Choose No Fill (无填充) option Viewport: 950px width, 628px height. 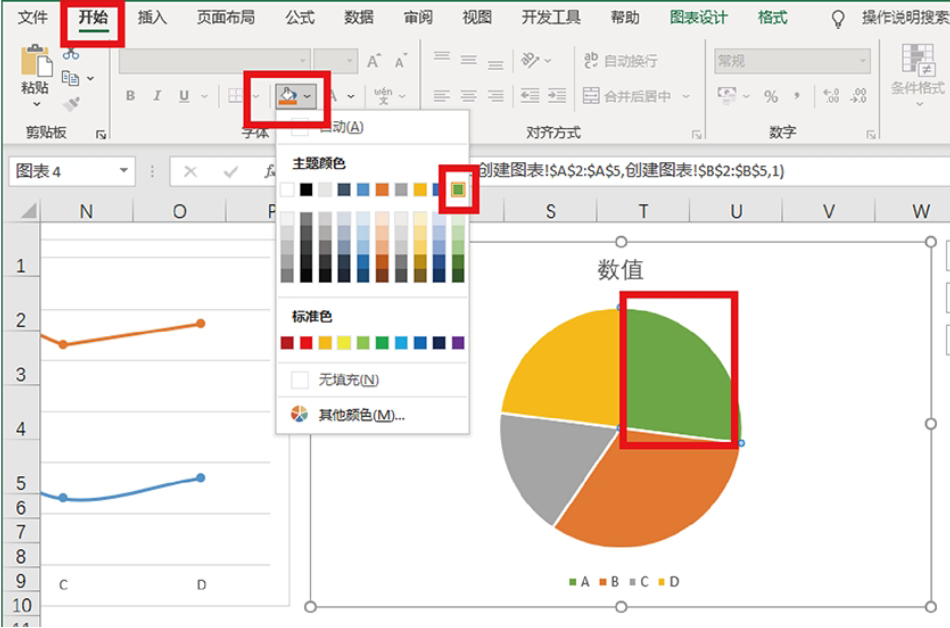347,380
